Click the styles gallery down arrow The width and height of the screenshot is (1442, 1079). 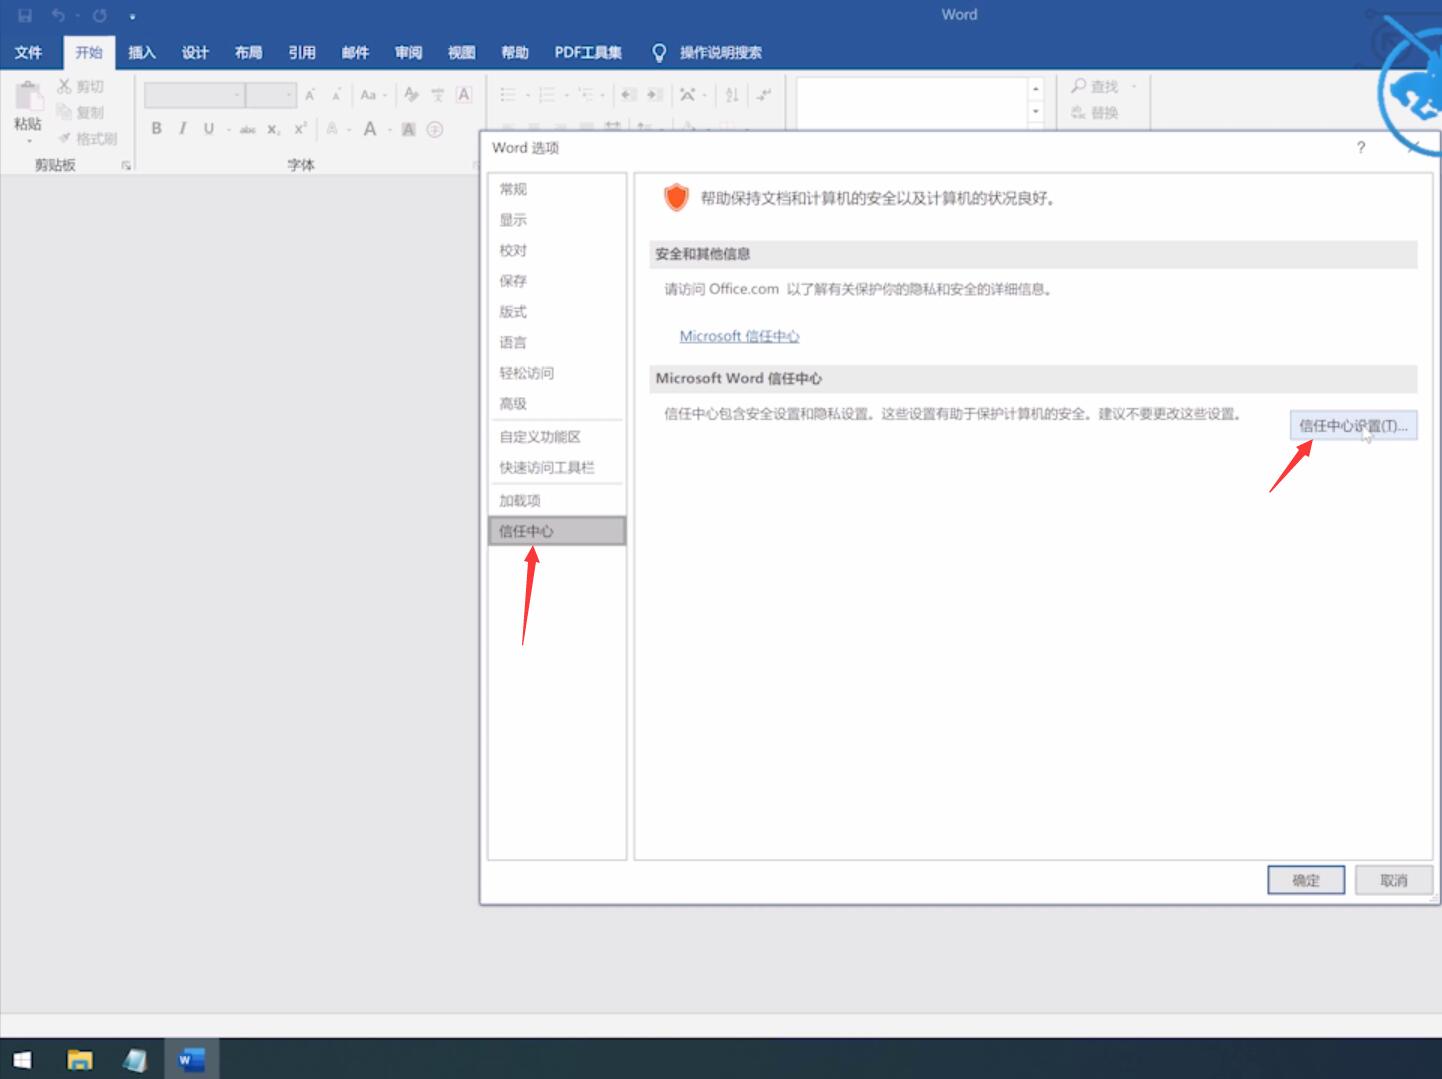1036,111
